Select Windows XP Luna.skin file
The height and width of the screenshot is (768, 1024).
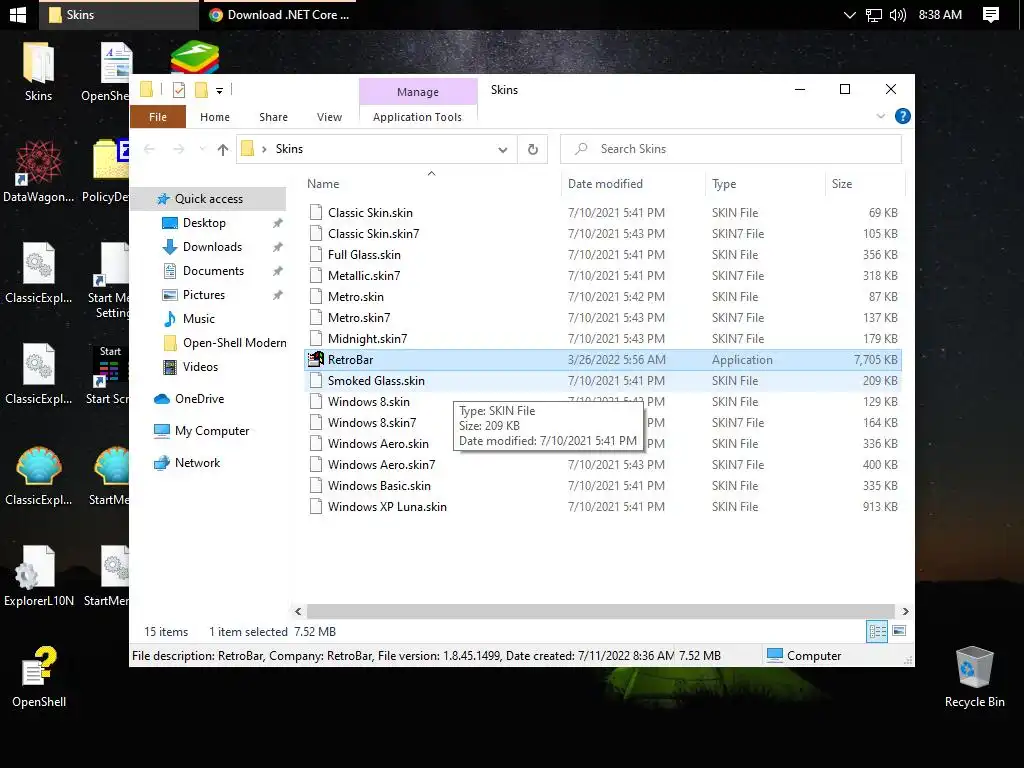[x=601, y=507]
